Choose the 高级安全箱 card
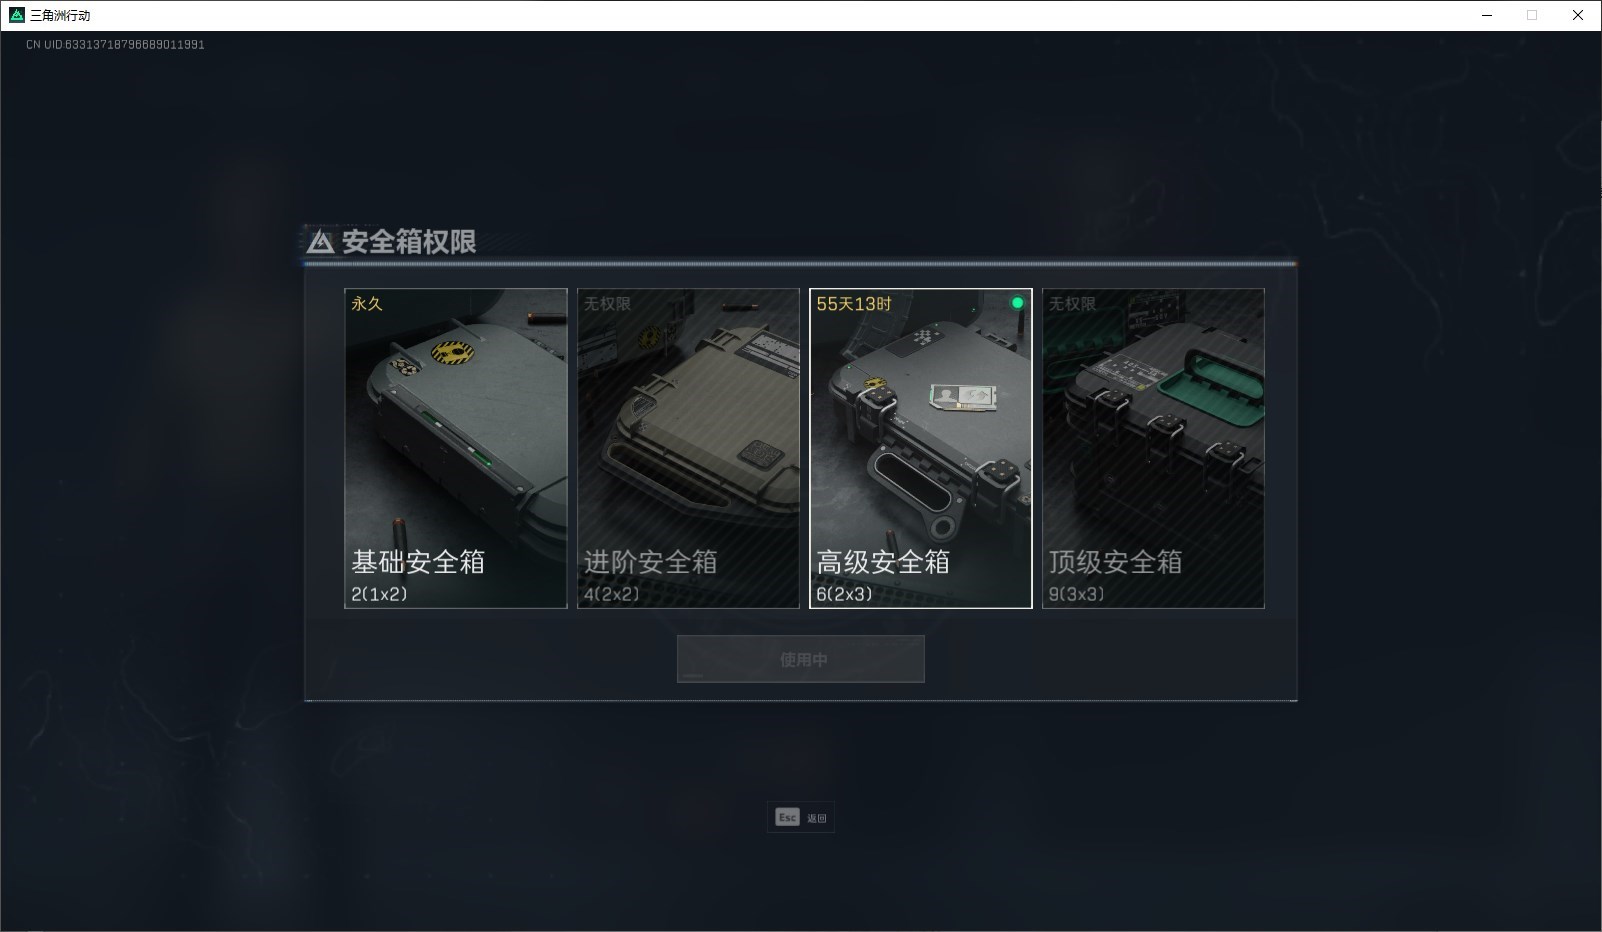Image resolution: width=1602 pixels, height=932 pixels. tap(921, 448)
